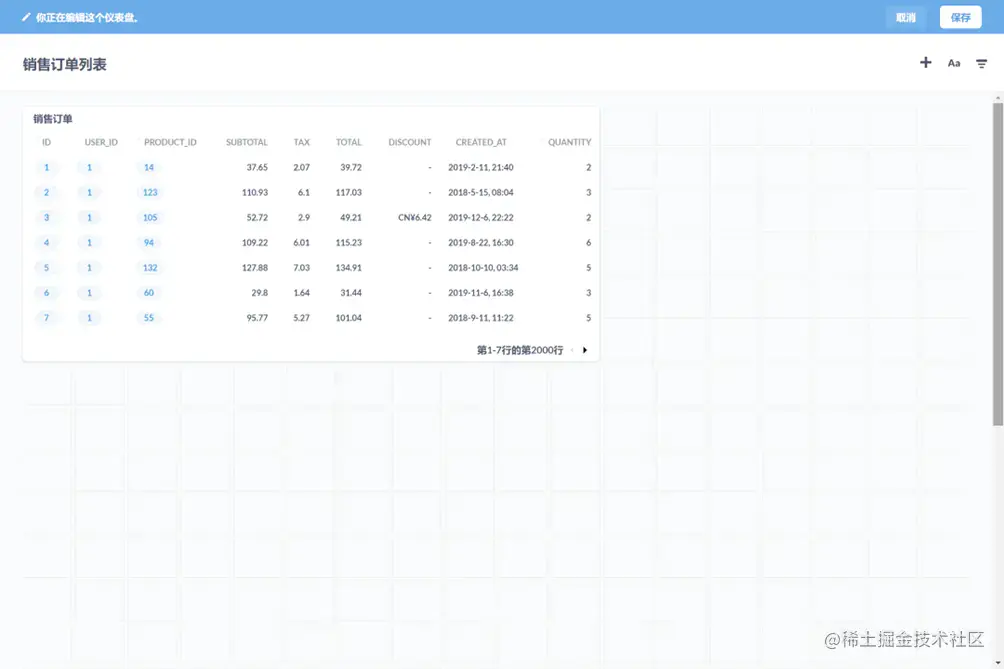
Task: Sort by the CREATED_AT column header
Action: pos(481,142)
